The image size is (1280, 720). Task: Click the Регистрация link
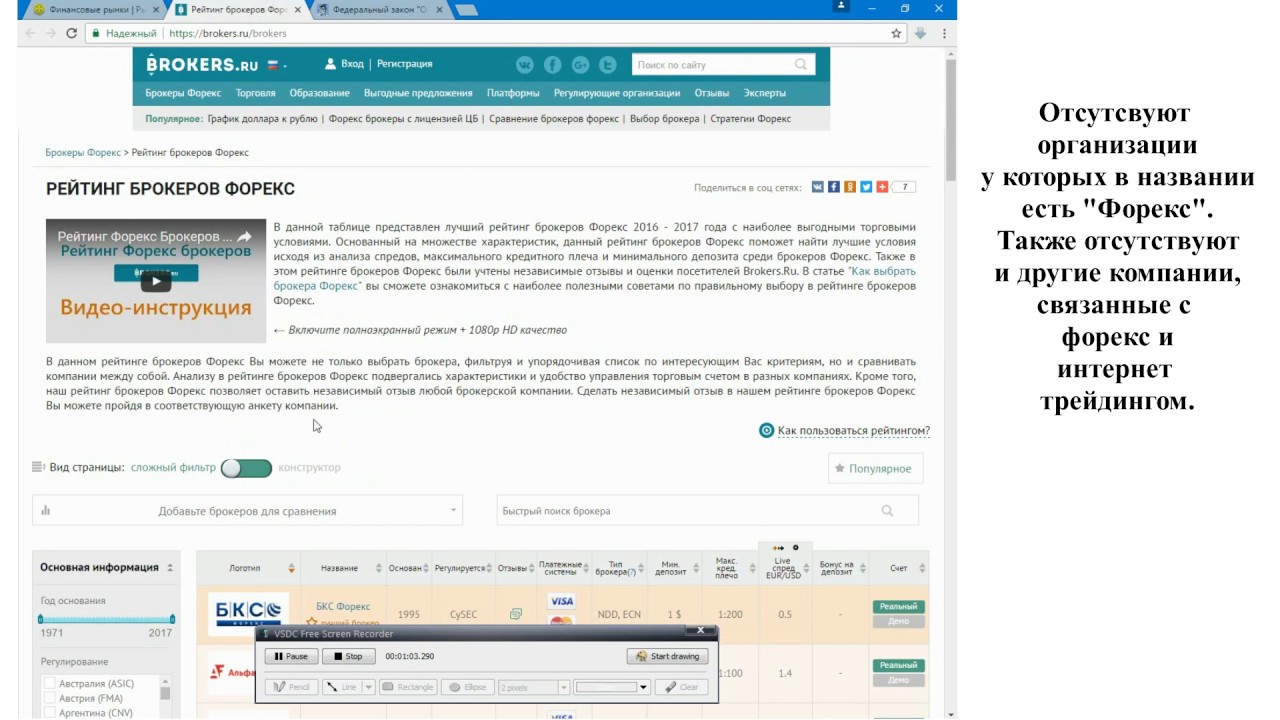click(405, 64)
